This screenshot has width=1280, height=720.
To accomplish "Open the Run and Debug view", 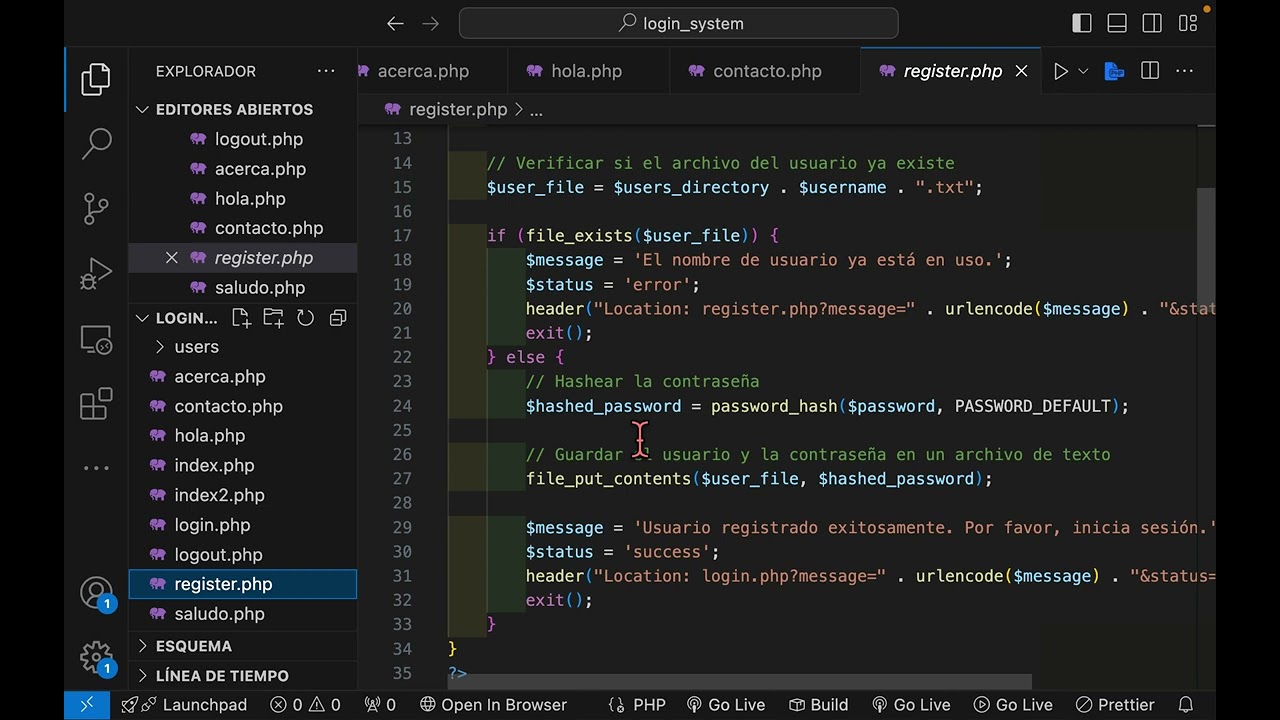I will point(96,272).
